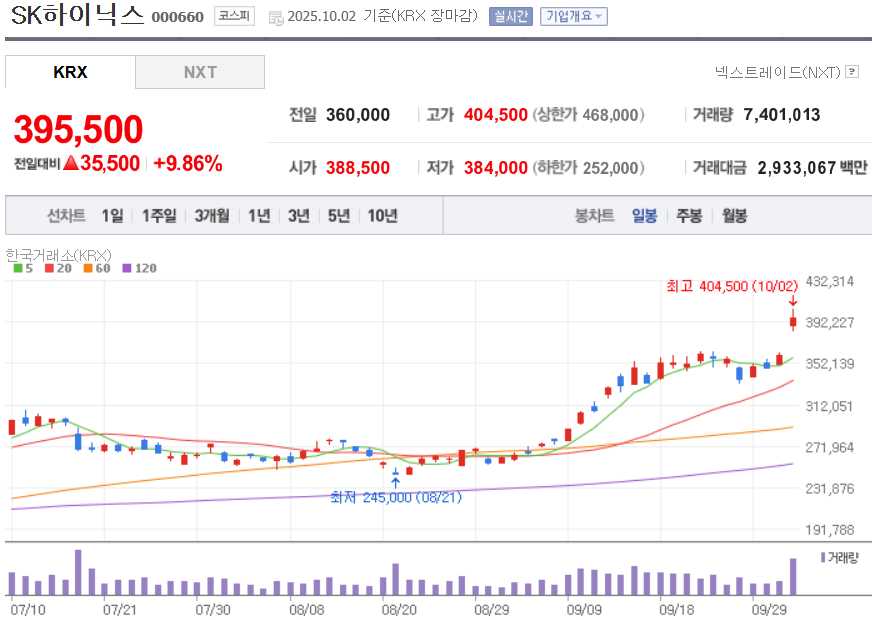
Task: Select 월봉 monthly candle chart
Action: (734, 215)
